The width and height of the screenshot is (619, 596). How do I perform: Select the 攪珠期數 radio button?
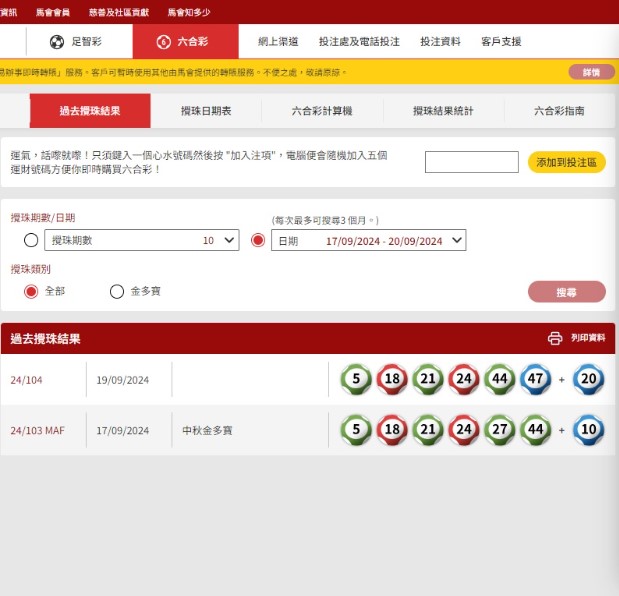(31, 240)
